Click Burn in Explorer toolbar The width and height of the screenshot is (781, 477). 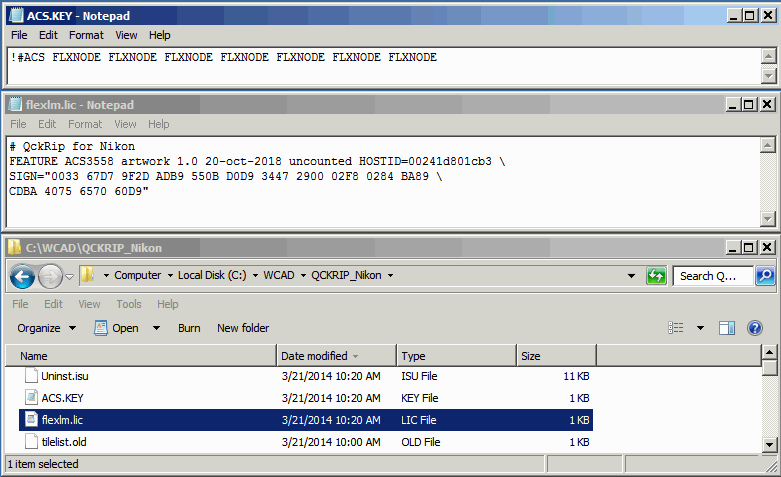[189, 328]
